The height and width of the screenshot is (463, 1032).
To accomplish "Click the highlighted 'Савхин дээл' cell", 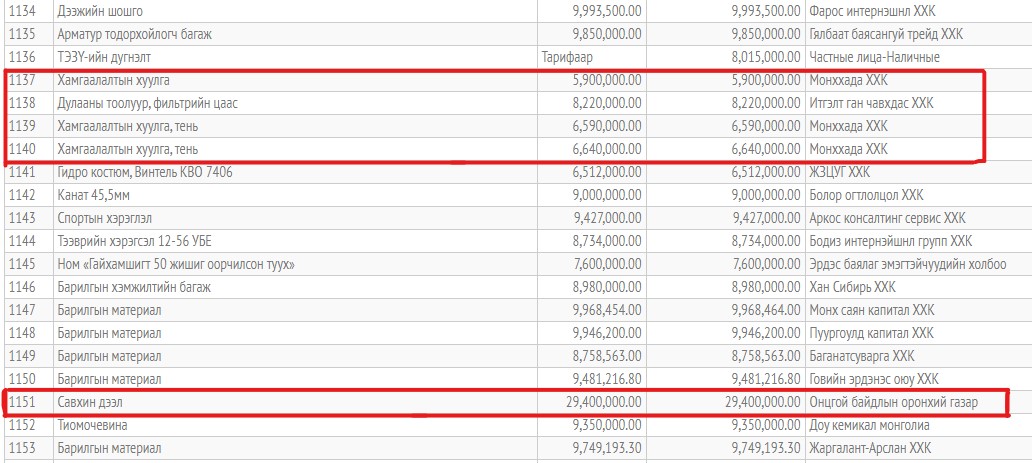I will click(92, 402).
